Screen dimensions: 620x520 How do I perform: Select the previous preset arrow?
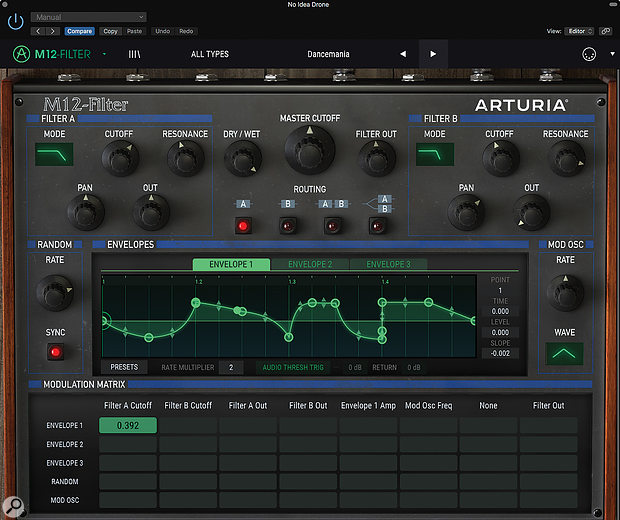click(403, 54)
